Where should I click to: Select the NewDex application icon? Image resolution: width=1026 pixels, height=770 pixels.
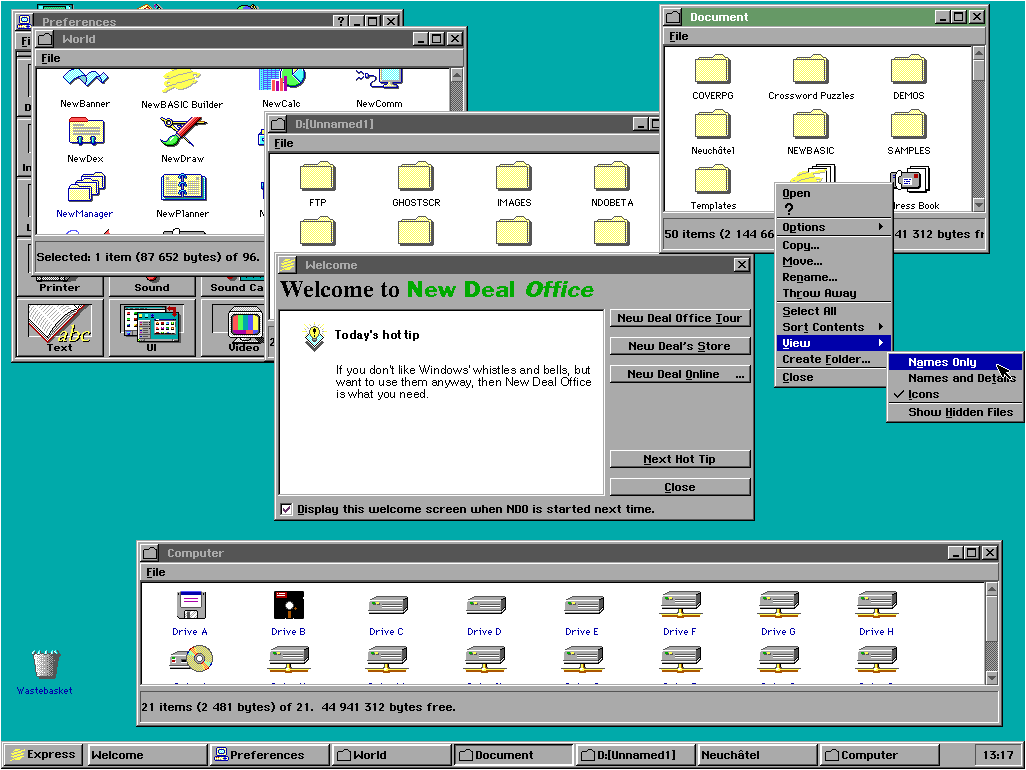coord(86,133)
